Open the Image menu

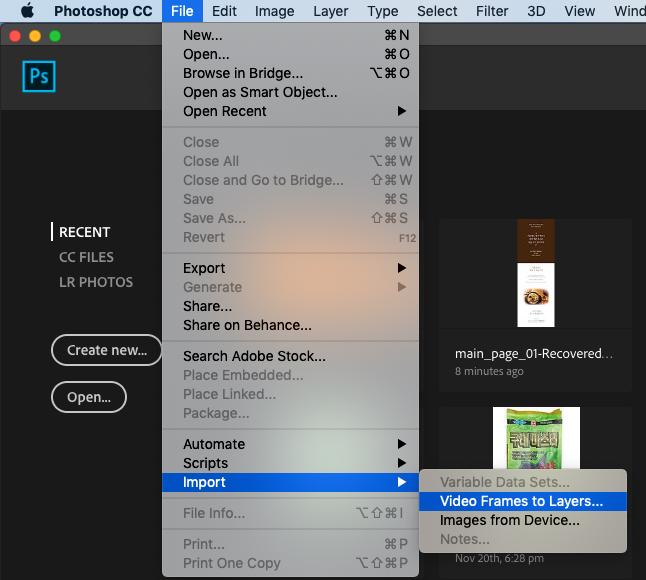[274, 11]
